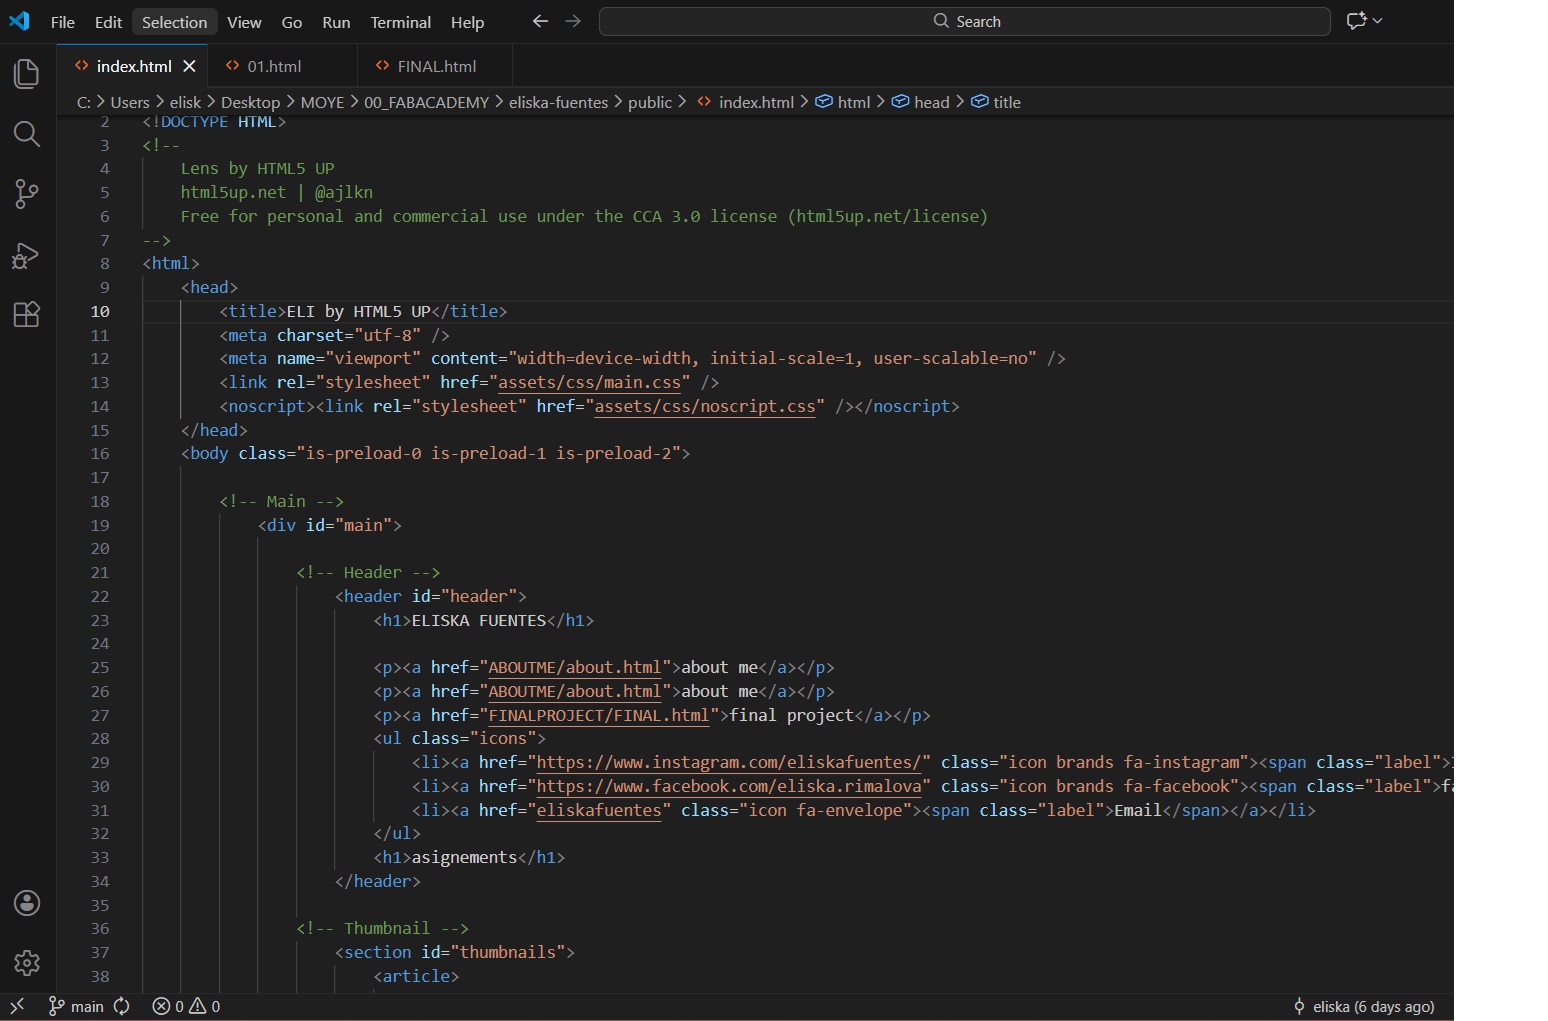Go back using the left arrow

540,21
